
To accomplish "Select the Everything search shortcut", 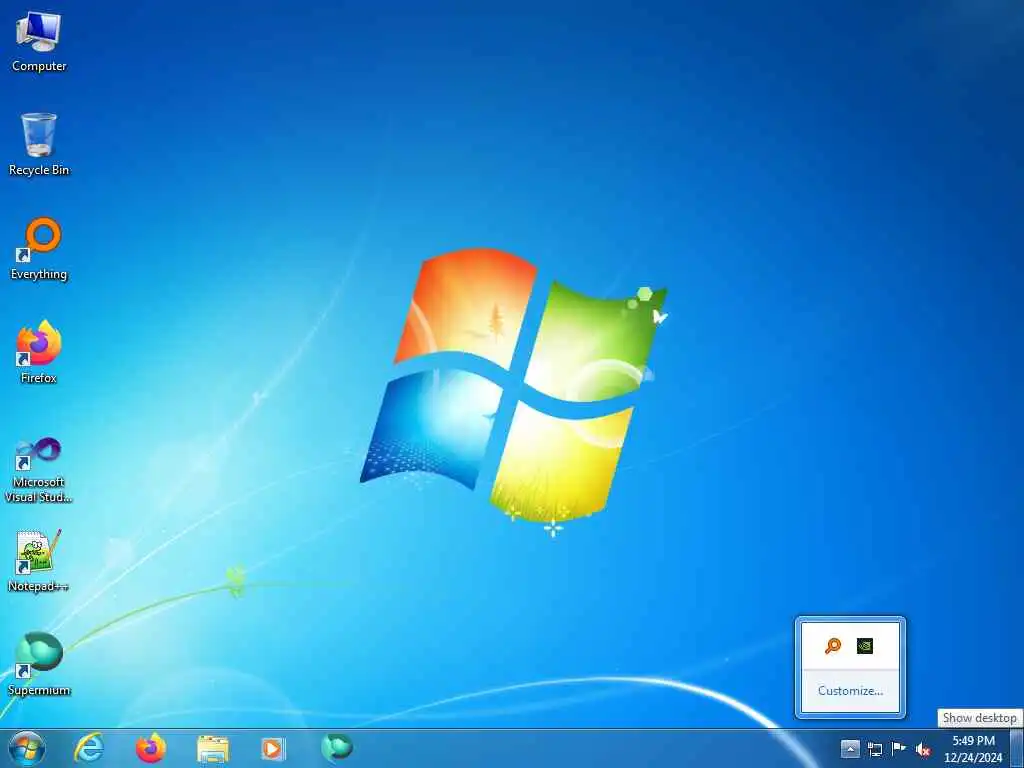I will coord(39,249).
